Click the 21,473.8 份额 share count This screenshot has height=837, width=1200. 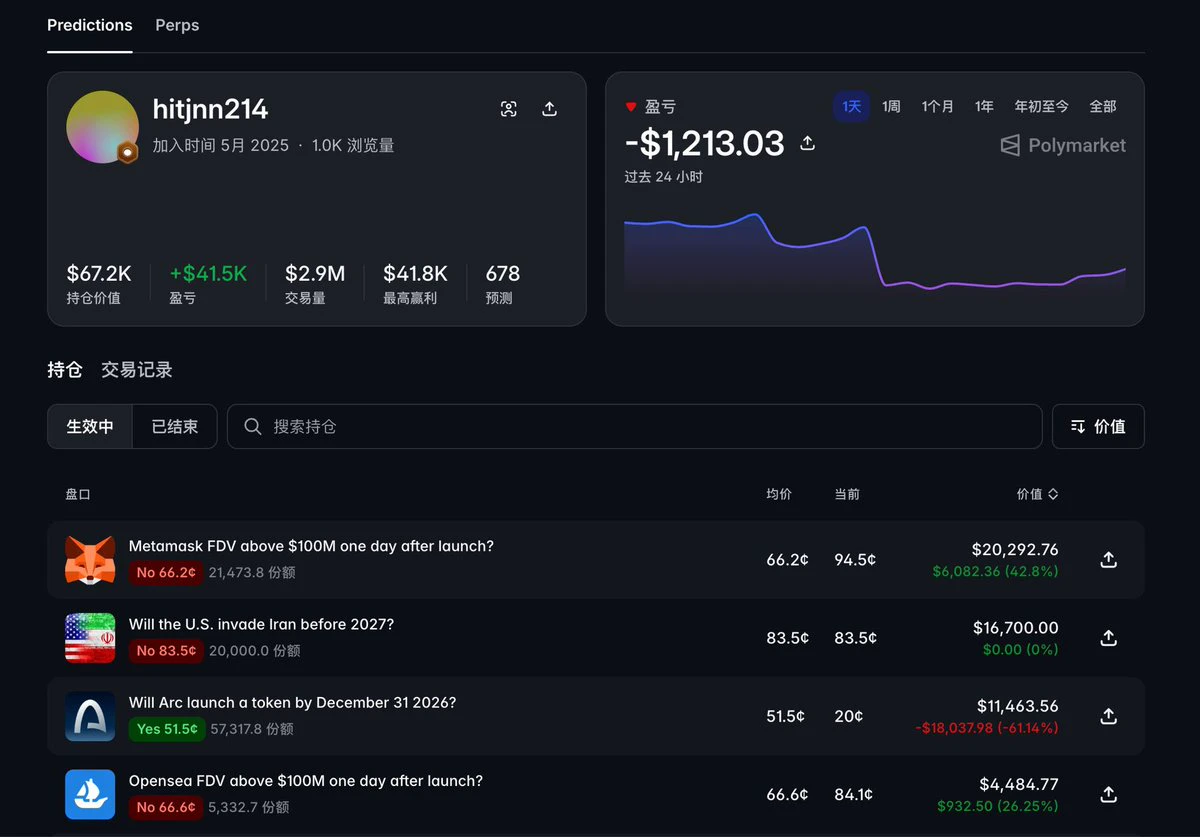pyautogui.click(x=252, y=573)
